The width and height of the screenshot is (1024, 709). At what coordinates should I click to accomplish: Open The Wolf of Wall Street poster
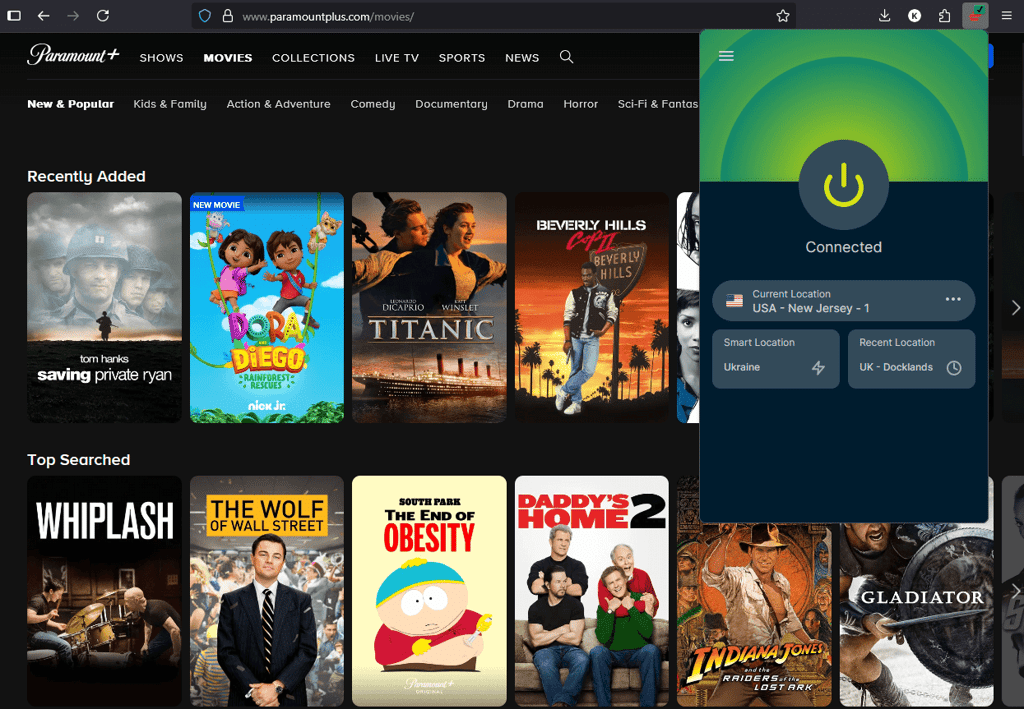point(266,591)
